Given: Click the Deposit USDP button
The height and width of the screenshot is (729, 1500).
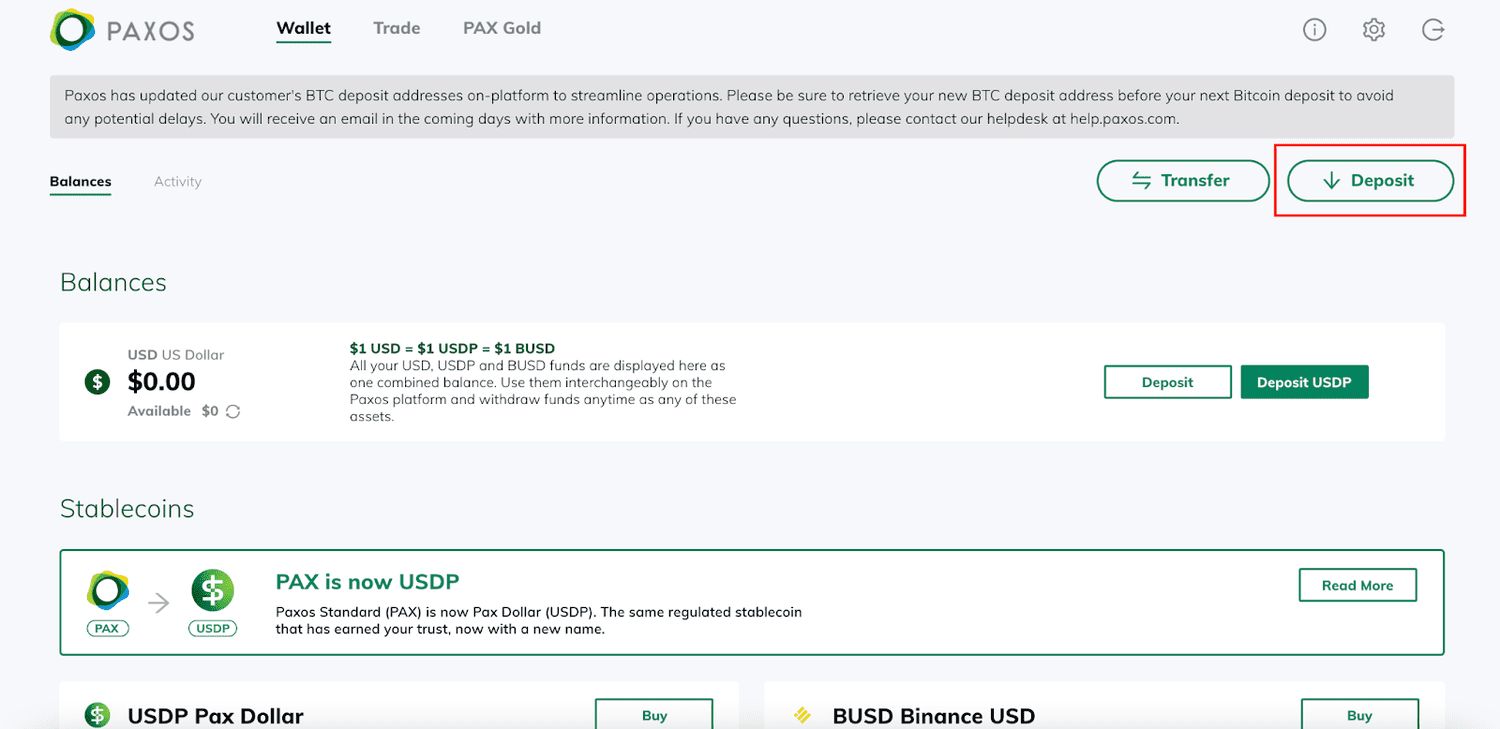Looking at the screenshot, I should [x=1304, y=382].
